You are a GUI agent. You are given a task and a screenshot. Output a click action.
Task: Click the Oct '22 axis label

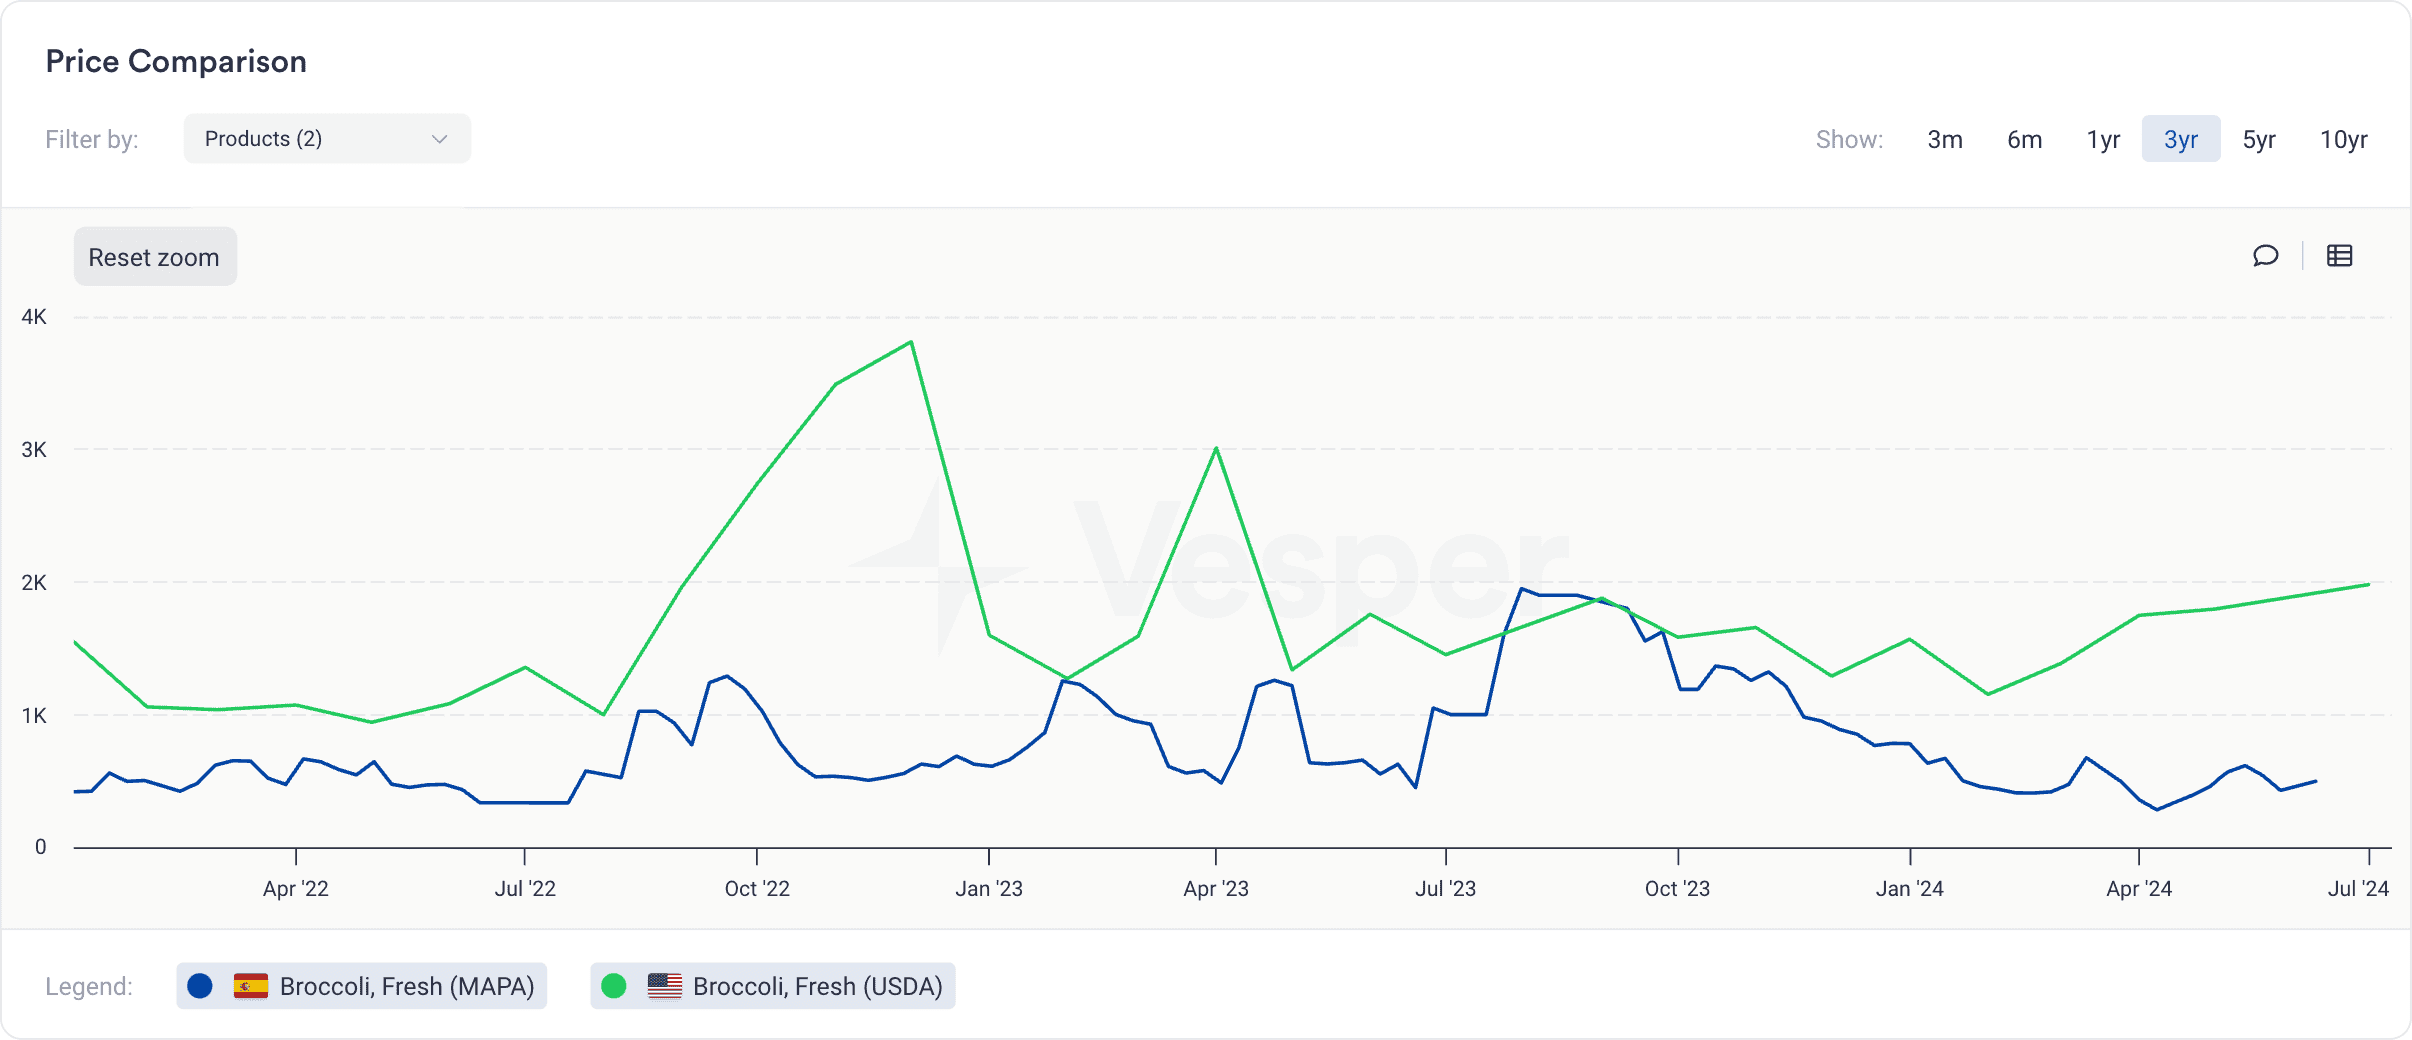click(757, 888)
